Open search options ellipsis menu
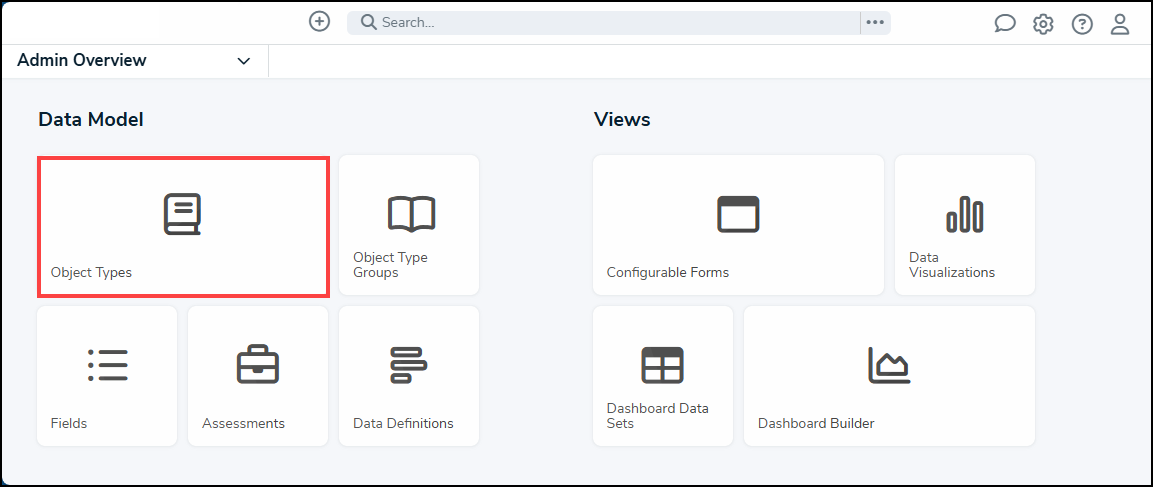The image size is (1153, 487). pyautogui.click(x=875, y=23)
